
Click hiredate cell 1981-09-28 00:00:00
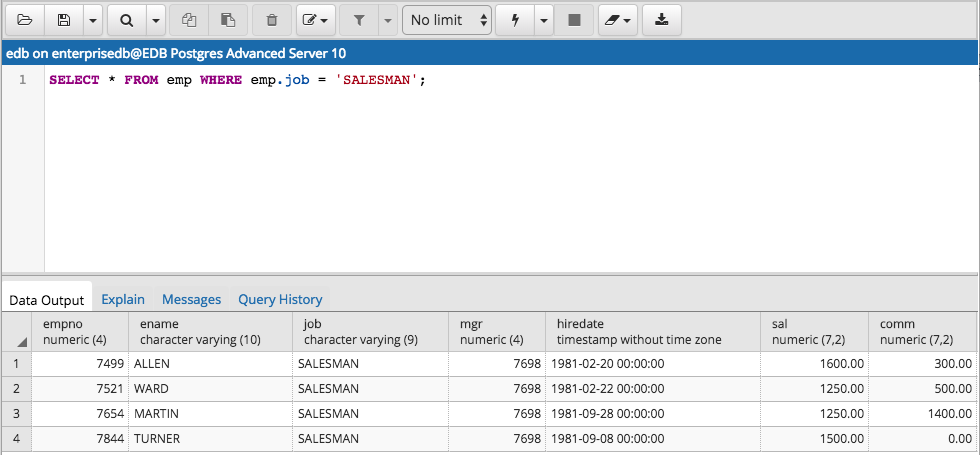pos(653,414)
